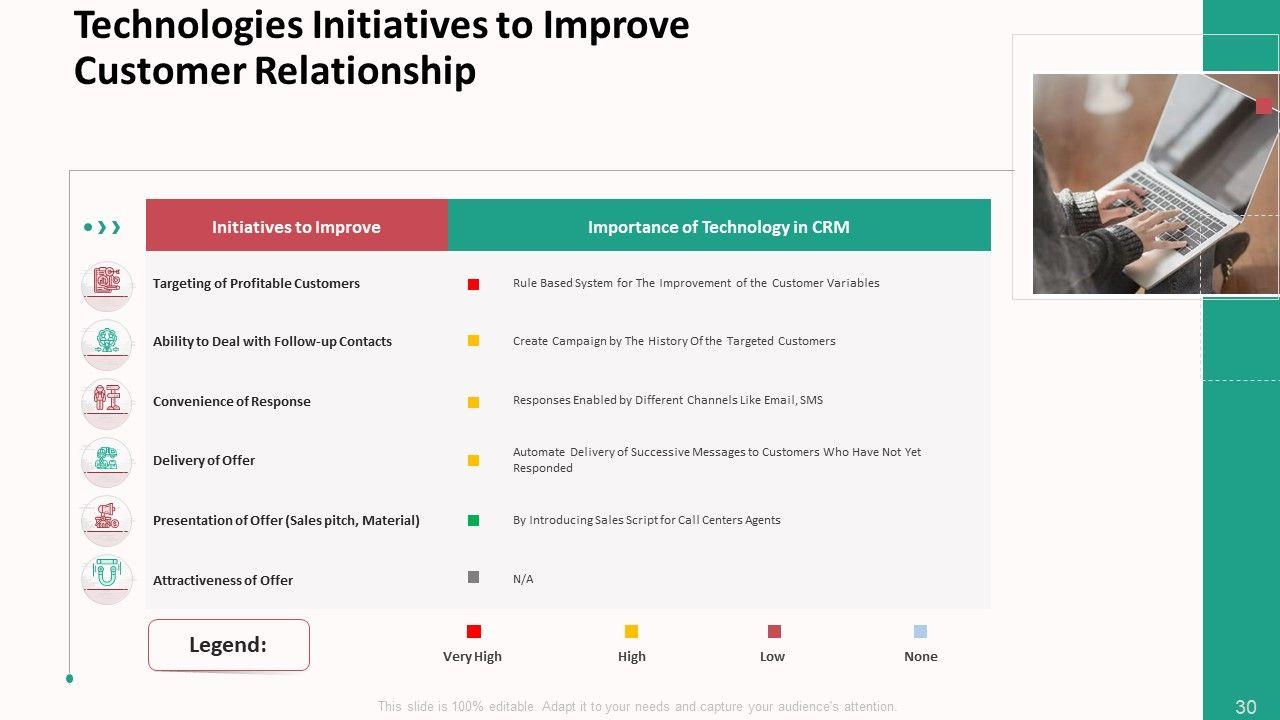Click the text Convenience of Response
1280x720 pixels.
(x=232, y=401)
